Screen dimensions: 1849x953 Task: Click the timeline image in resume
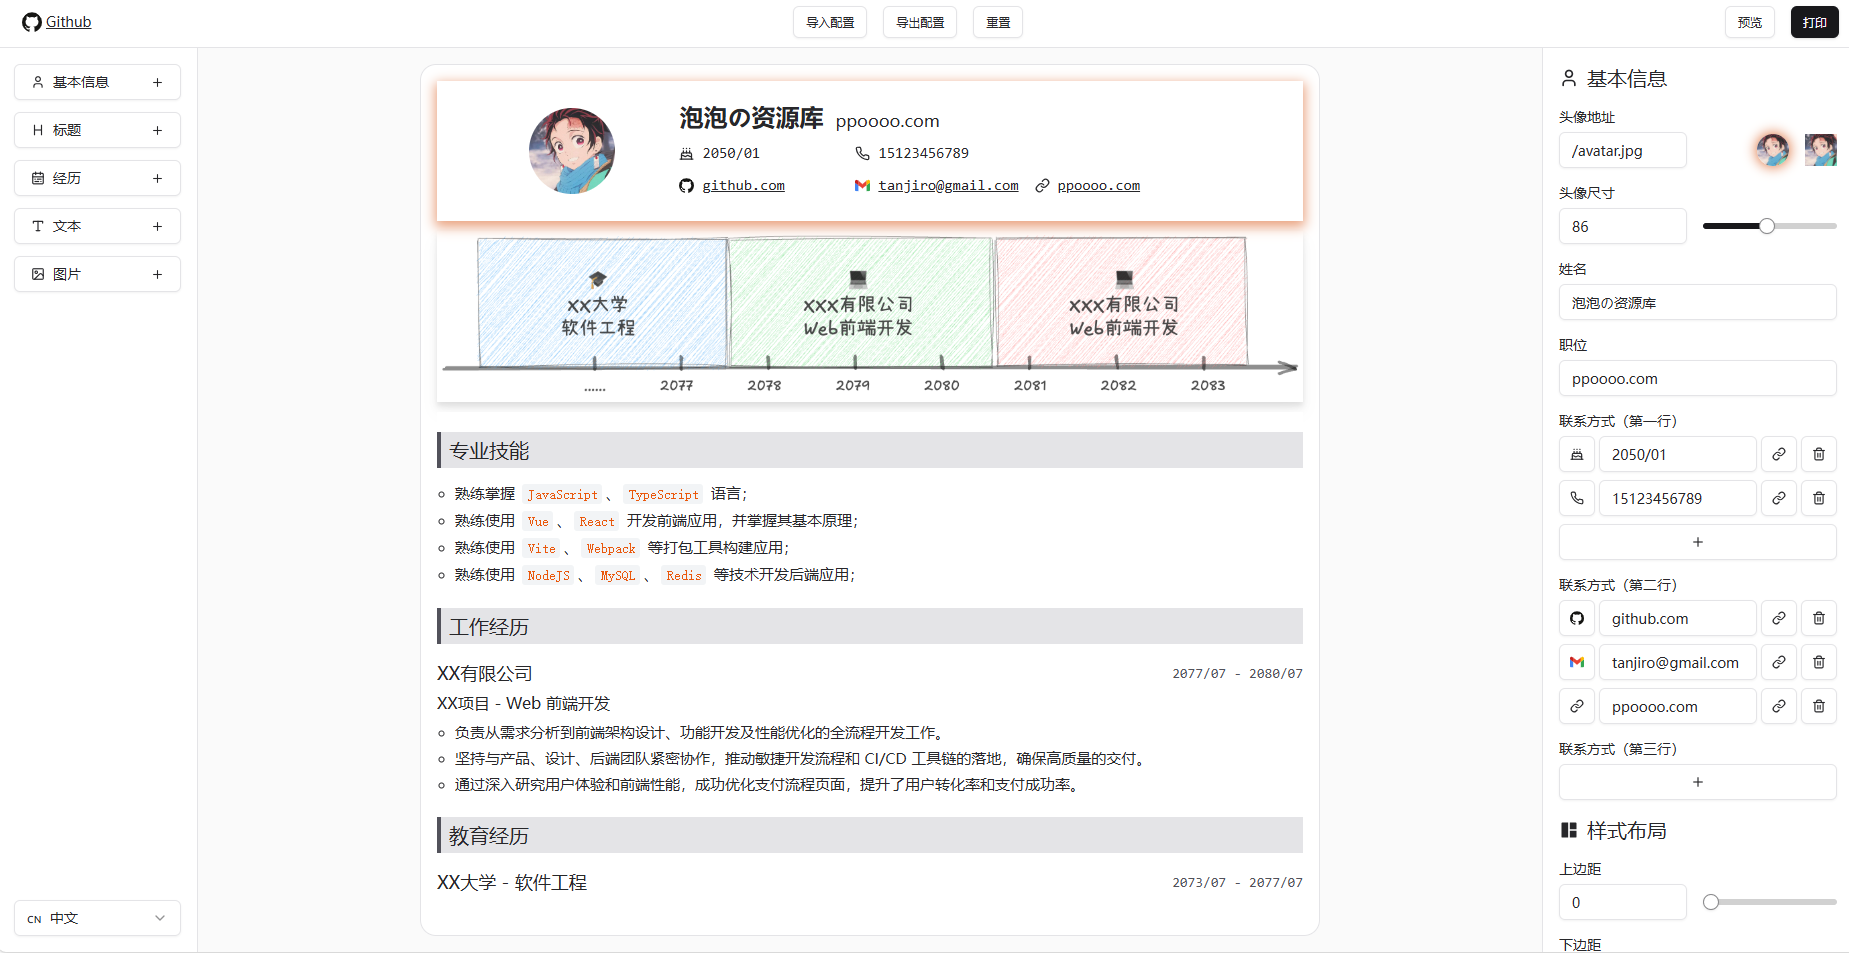click(x=870, y=316)
